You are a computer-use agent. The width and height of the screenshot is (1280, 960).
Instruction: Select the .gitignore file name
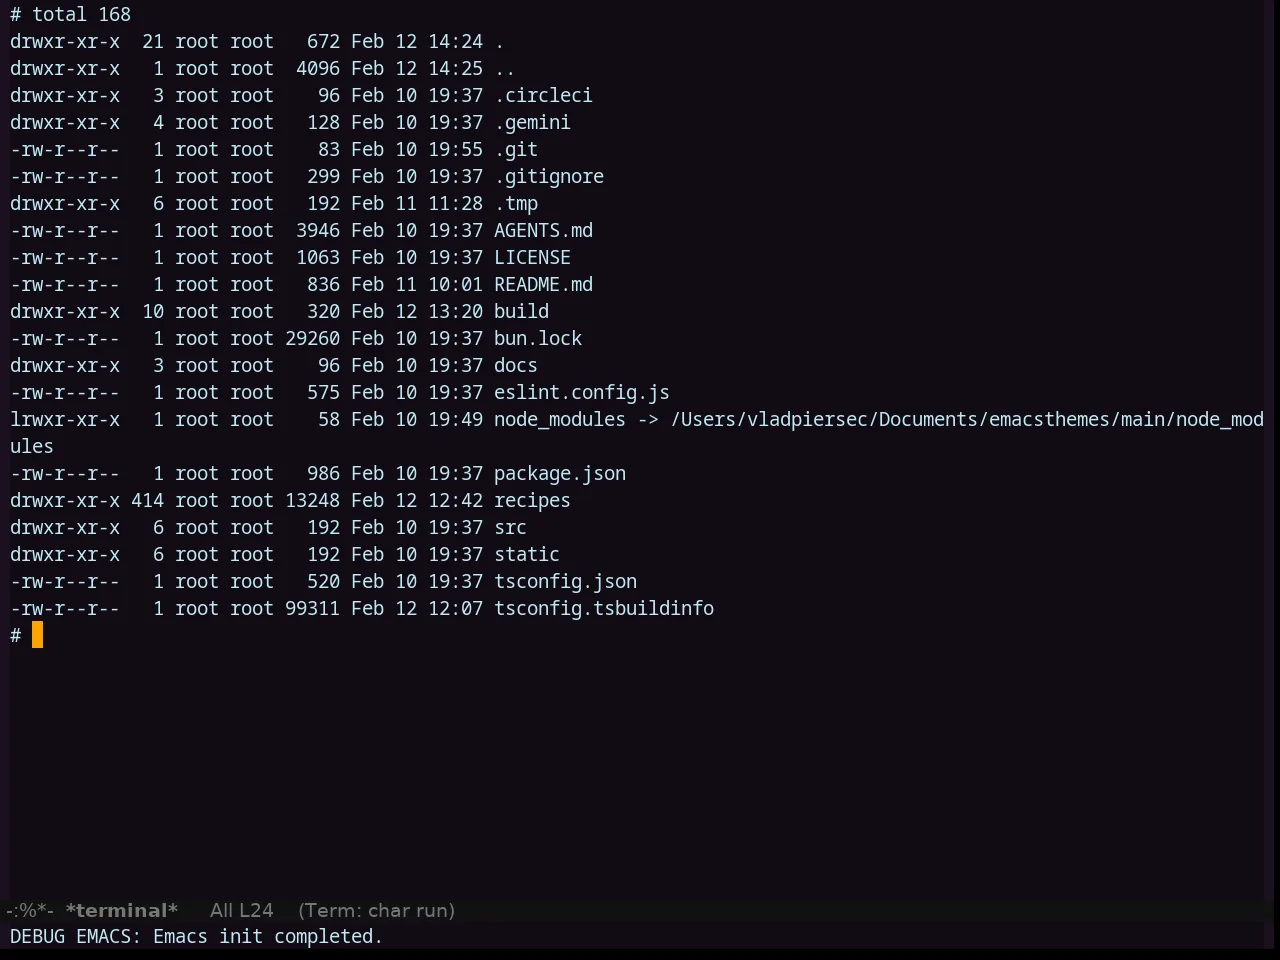pyautogui.click(x=549, y=176)
